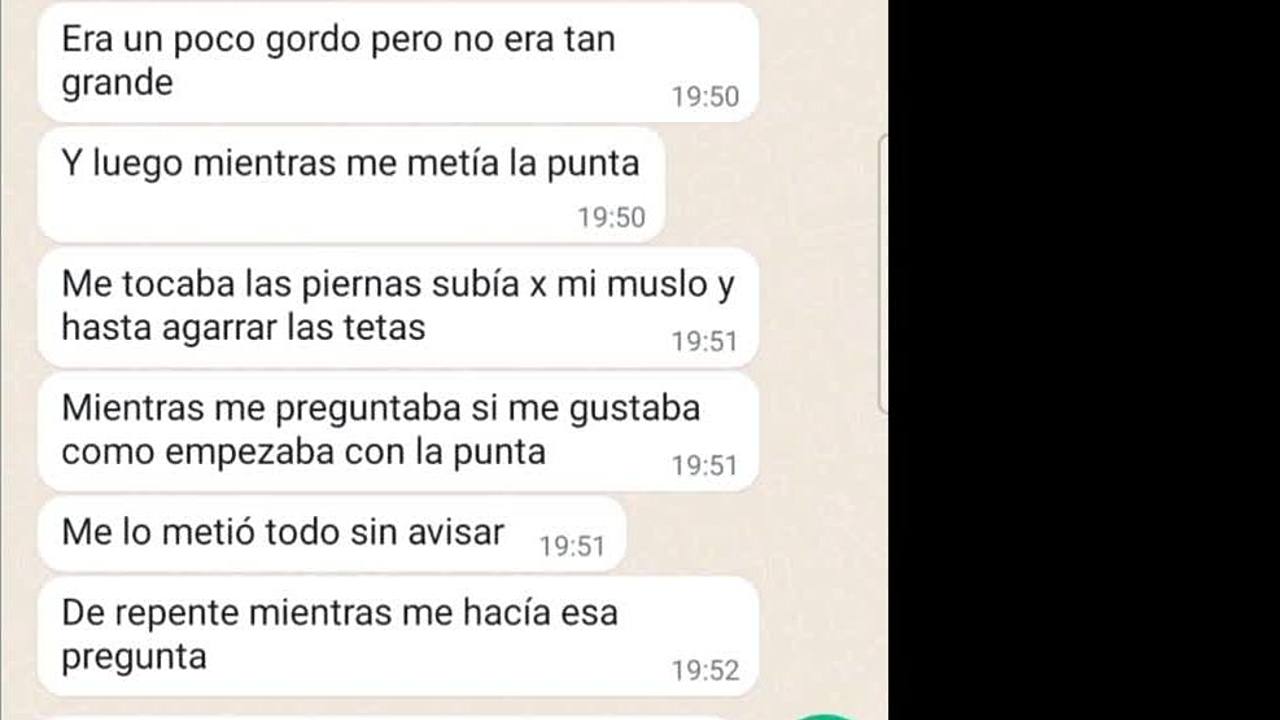The width and height of the screenshot is (1280, 720).
Task: Click the word "pregunta" in last message
Action: point(134,657)
